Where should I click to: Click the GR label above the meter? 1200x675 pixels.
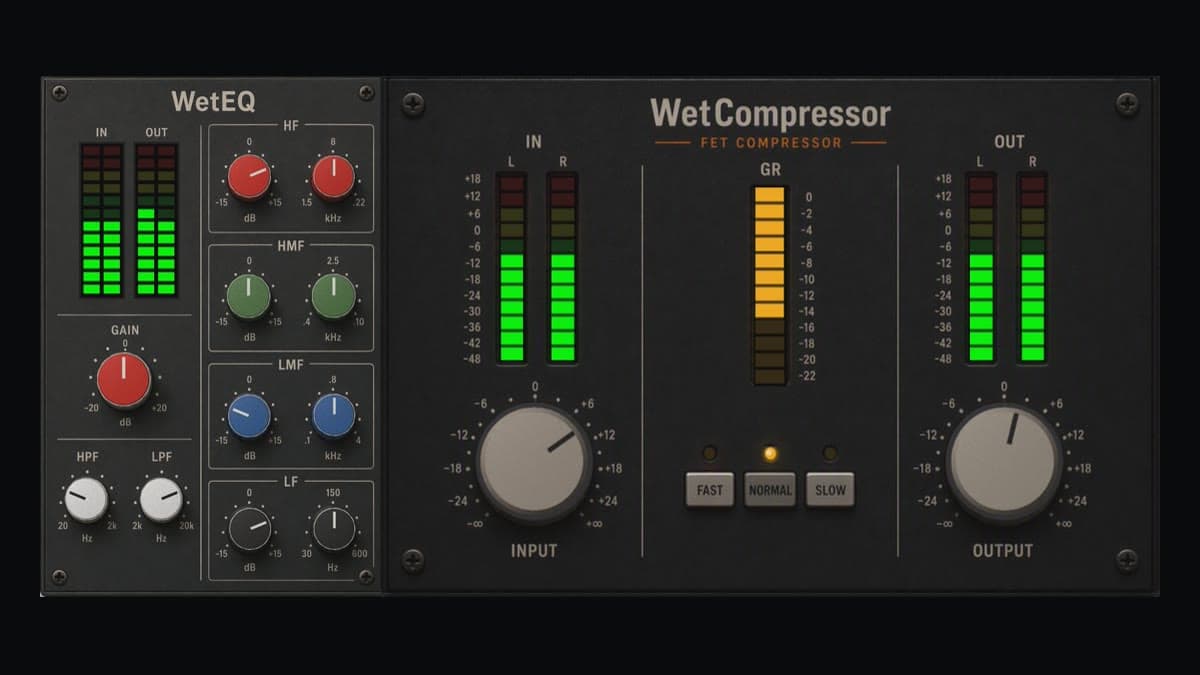pyautogui.click(x=770, y=170)
